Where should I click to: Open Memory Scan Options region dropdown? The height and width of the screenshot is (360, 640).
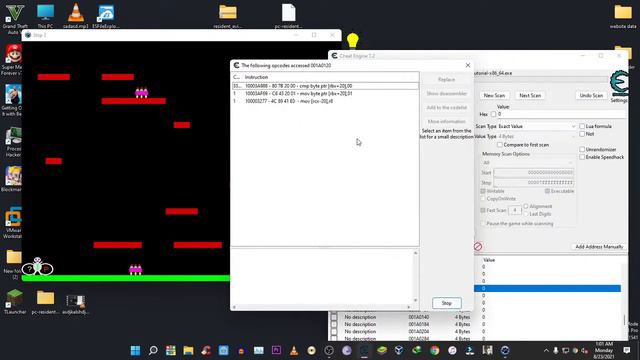pyautogui.click(x=527, y=163)
